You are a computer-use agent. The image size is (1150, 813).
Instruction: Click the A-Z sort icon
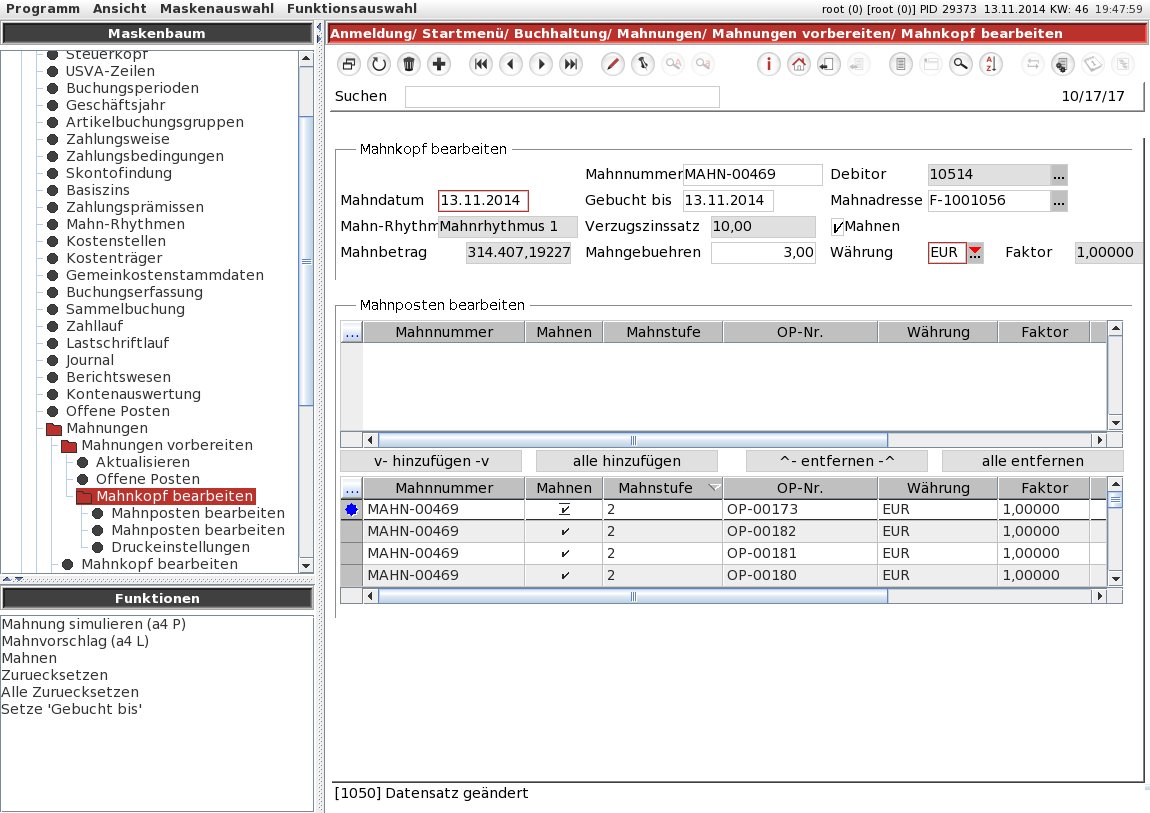(990, 65)
